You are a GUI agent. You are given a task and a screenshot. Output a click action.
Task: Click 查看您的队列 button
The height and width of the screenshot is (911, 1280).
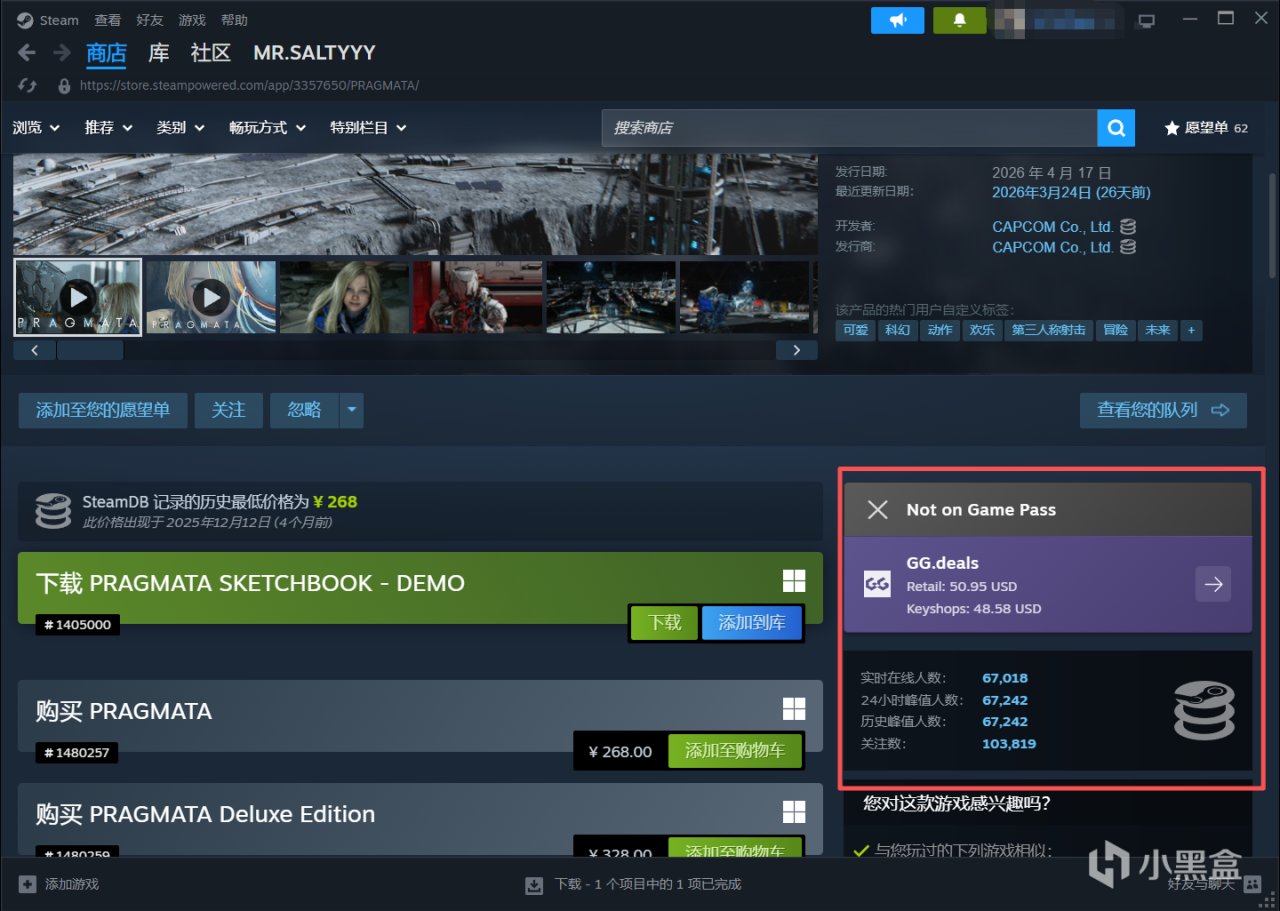[x=1163, y=410]
